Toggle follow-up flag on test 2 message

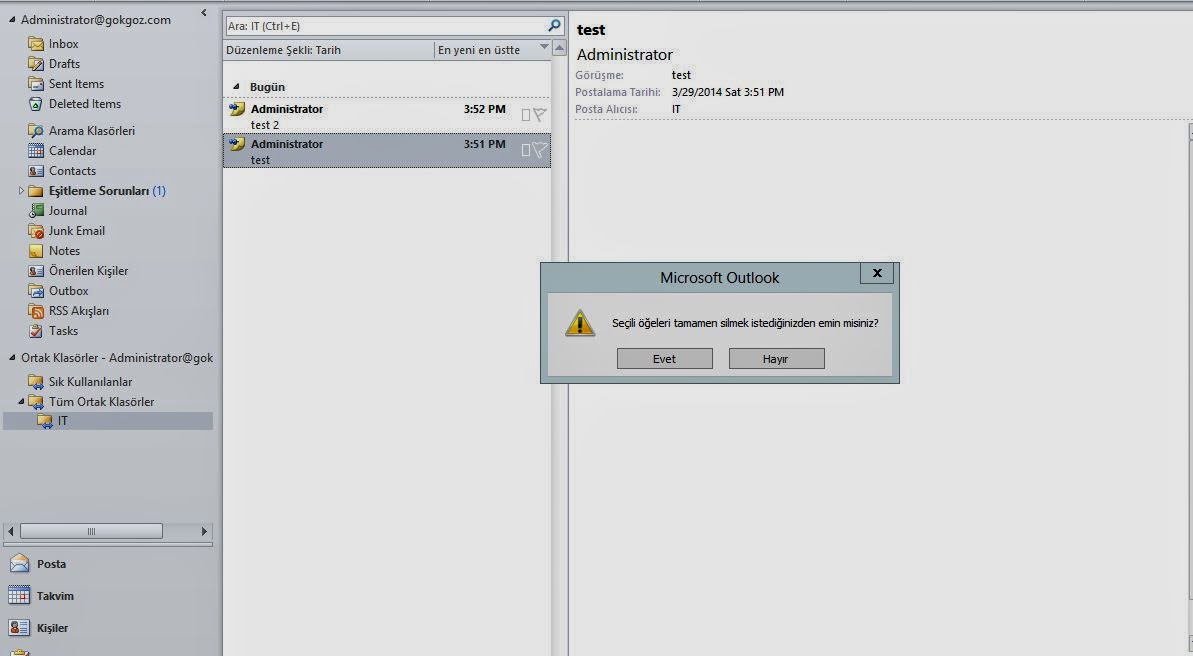coord(540,115)
